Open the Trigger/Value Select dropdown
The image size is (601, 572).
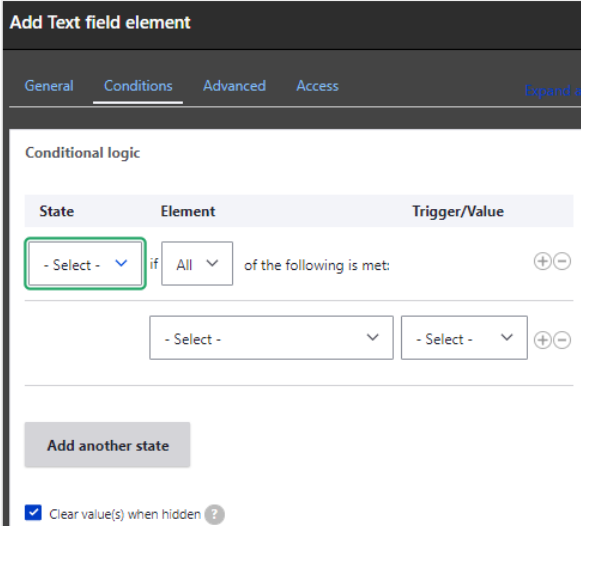tap(464, 338)
